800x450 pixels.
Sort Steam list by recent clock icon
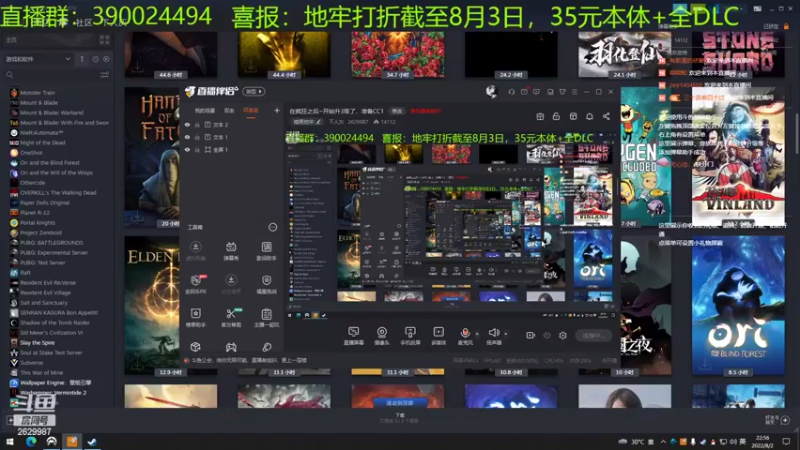click(95, 59)
